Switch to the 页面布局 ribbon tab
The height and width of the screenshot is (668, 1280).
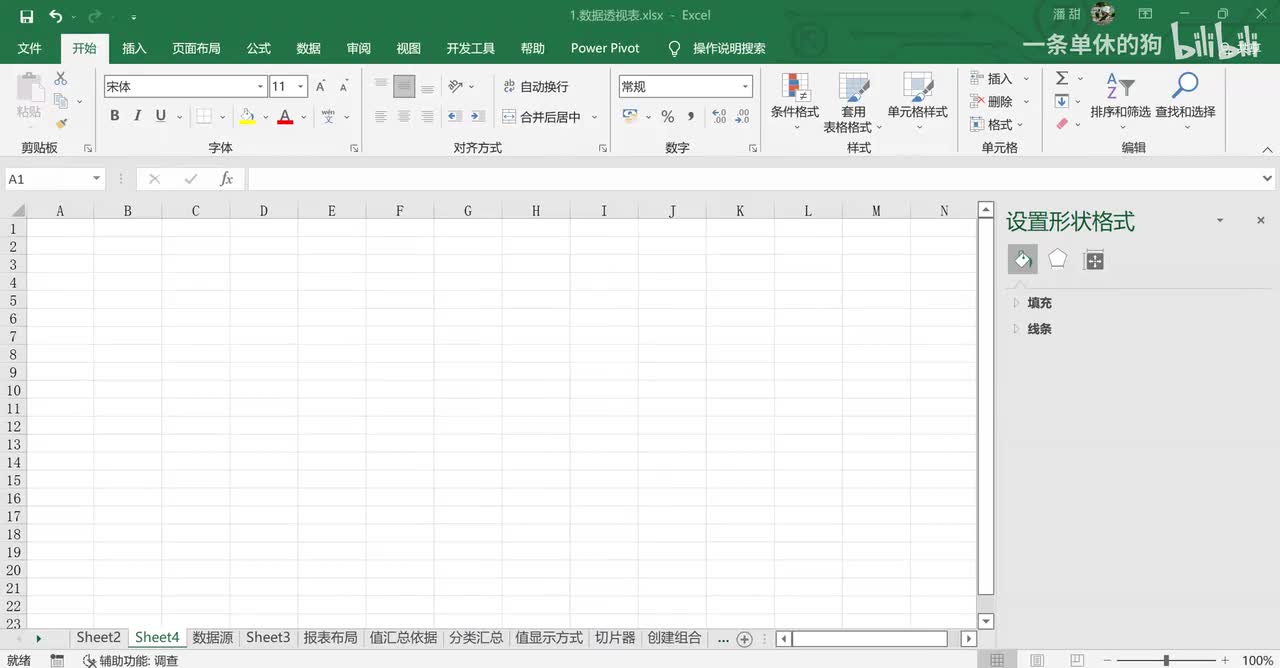click(196, 48)
